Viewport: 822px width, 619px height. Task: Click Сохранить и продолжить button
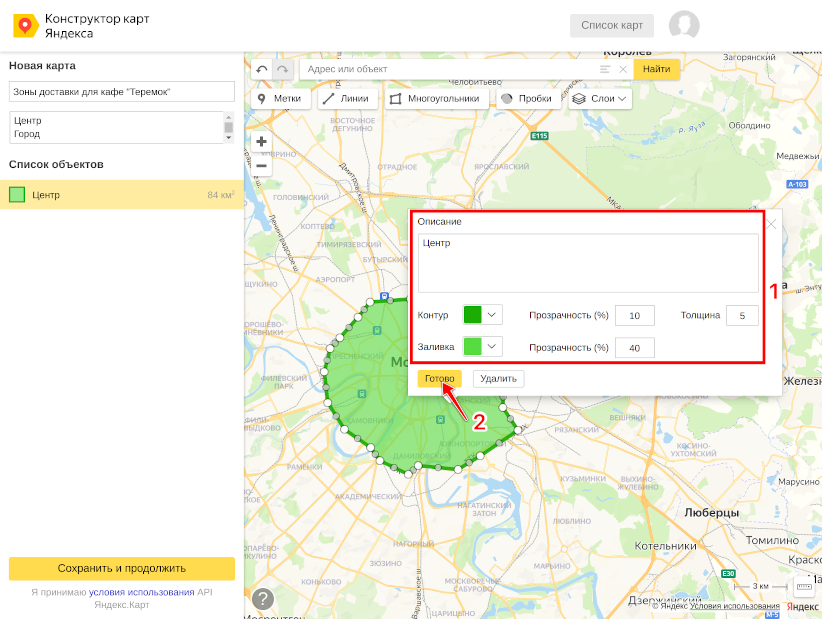[122, 568]
